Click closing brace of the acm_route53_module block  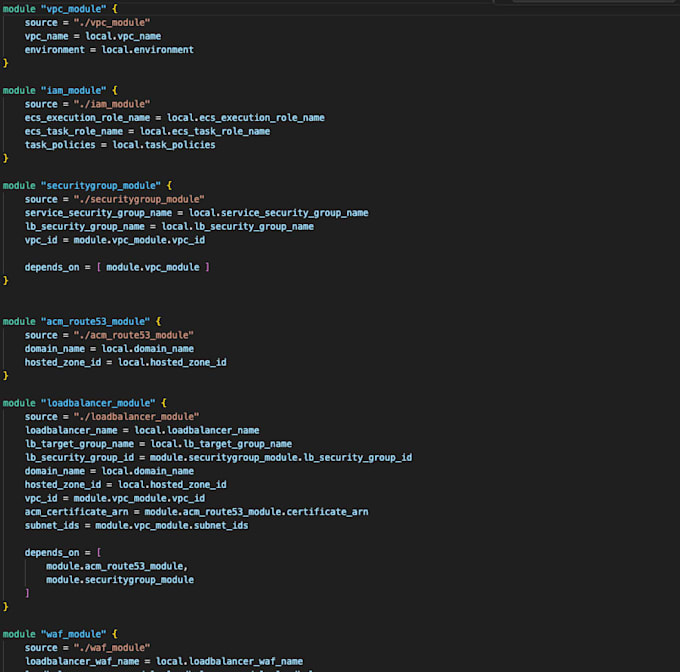point(6,376)
